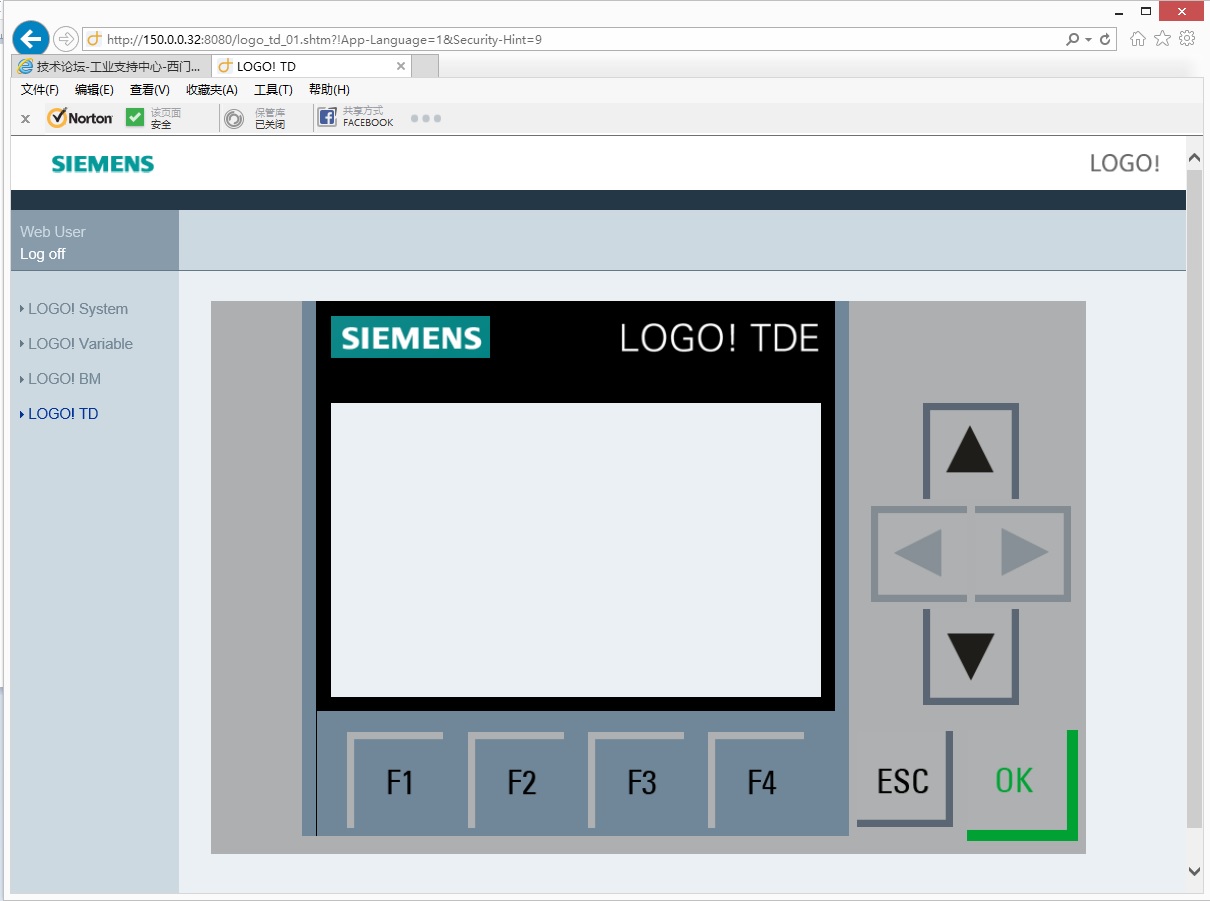Click the down arrow key on LOGO! TDE

point(970,656)
